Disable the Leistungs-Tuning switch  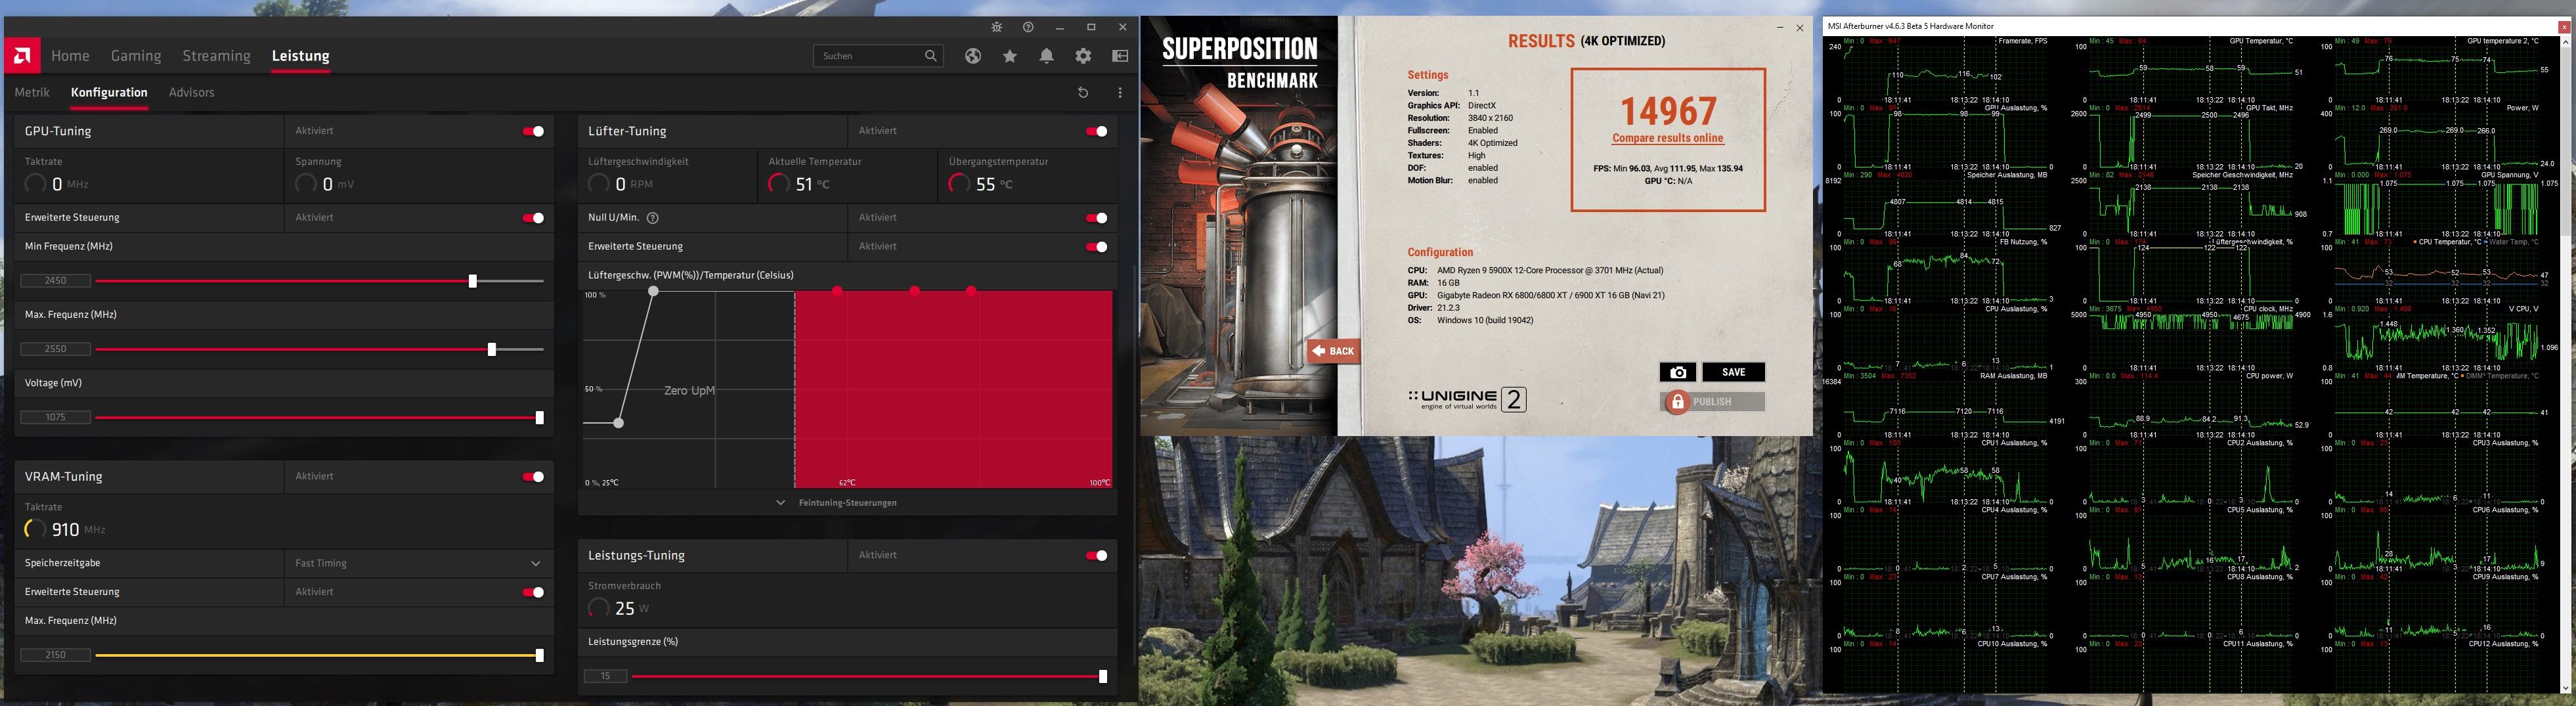point(1097,556)
